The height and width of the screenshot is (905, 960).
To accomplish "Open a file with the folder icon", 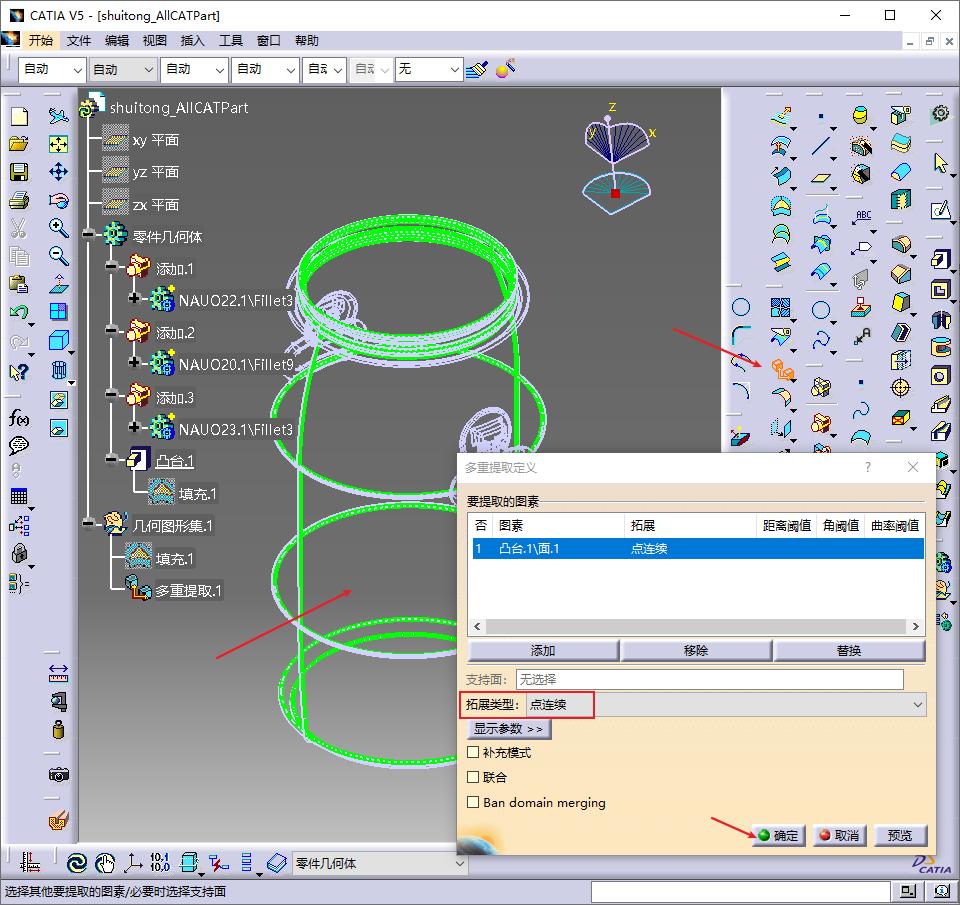I will (x=19, y=144).
